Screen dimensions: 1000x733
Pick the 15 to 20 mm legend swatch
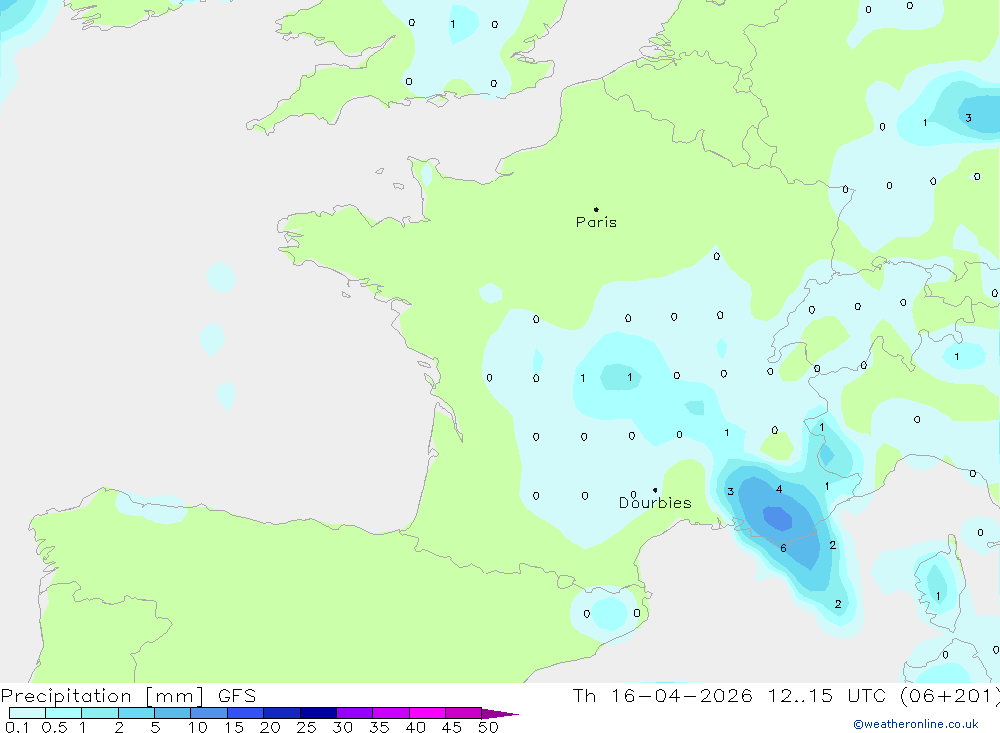coord(245,713)
